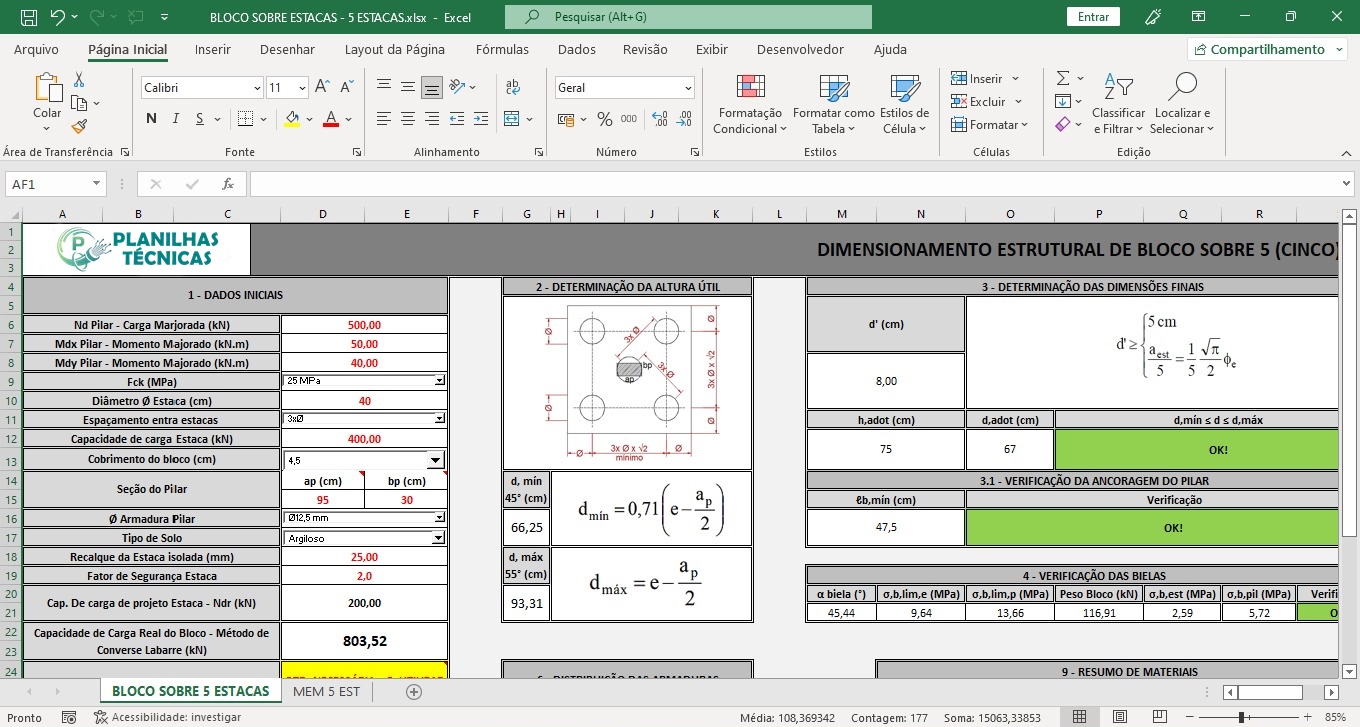1360x727 pixels.
Task: Click the Merge and Center icon
Action: (x=513, y=118)
